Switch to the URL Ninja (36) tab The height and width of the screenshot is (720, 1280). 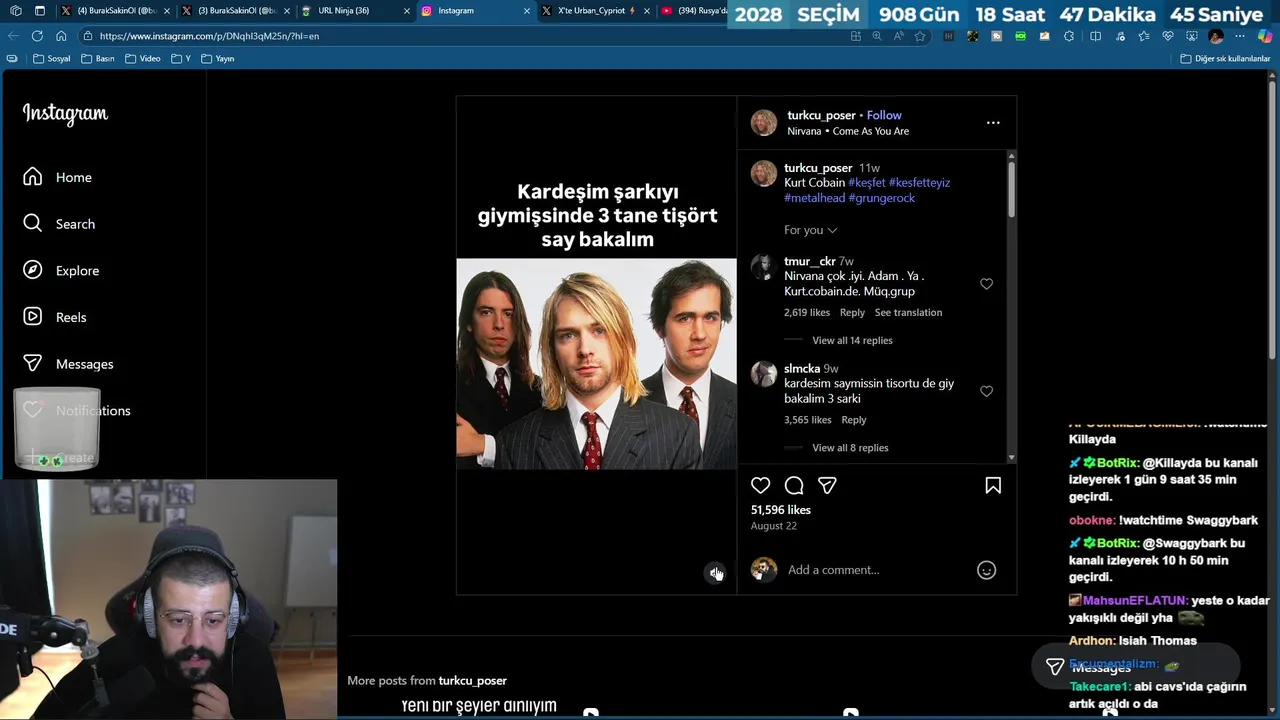coord(355,11)
